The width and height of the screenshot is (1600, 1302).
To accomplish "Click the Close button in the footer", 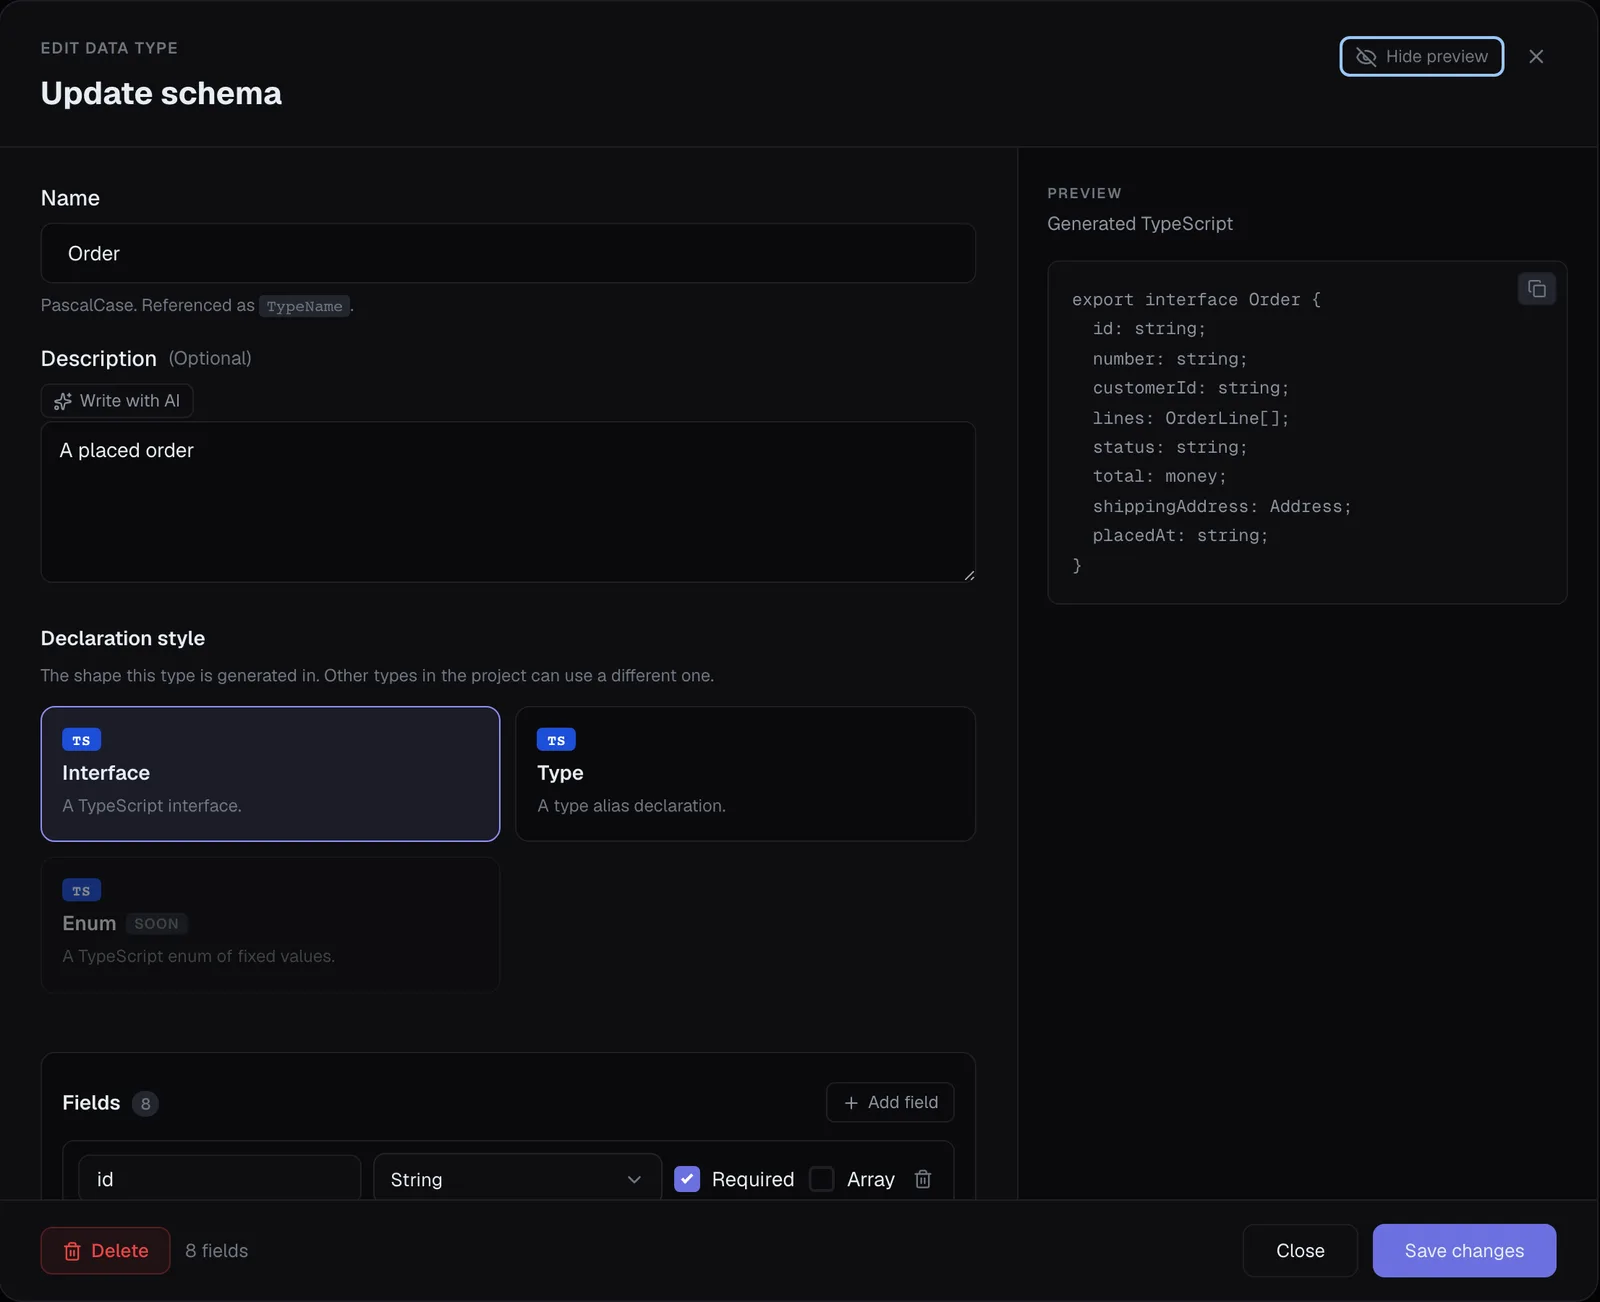I will 1300,1251.
